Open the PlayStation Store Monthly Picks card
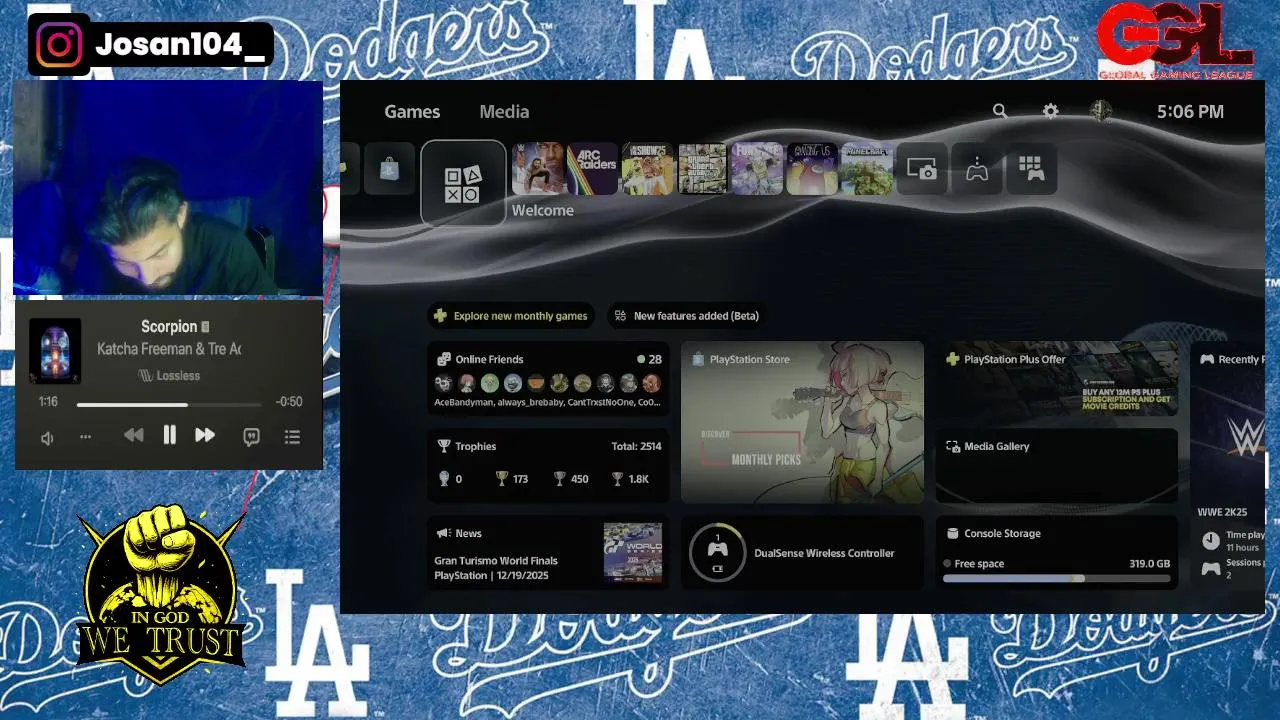Viewport: 1280px width, 720px height. click(802, 422)
